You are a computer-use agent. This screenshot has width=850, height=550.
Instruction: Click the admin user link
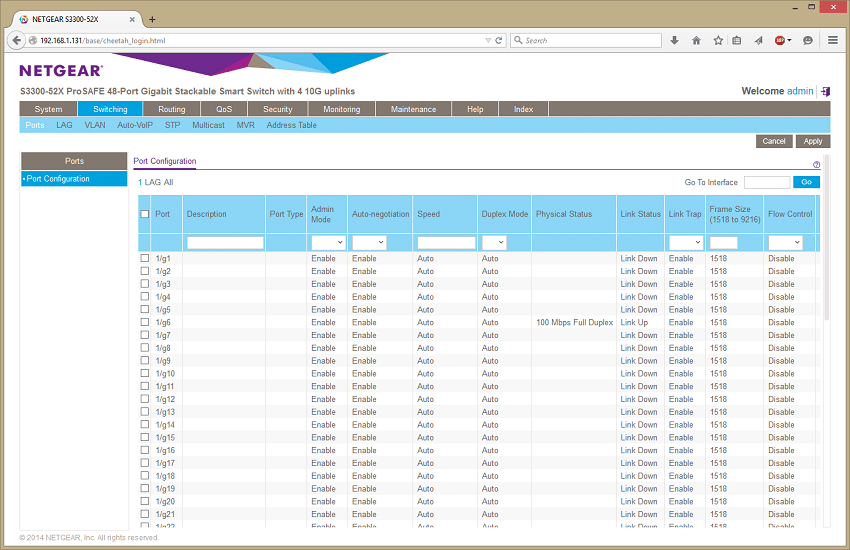pyautogui.click(x=800, y=91)
